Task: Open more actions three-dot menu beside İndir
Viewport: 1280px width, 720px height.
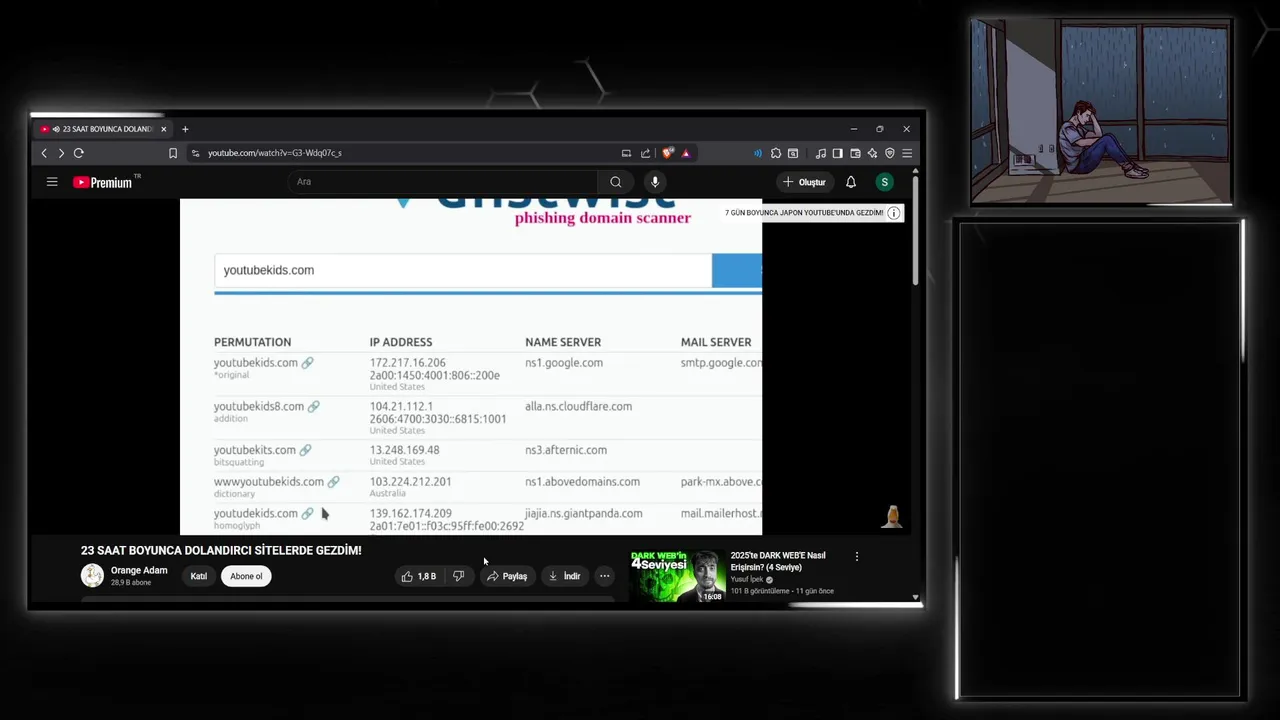Action: [x=604, y=576]
